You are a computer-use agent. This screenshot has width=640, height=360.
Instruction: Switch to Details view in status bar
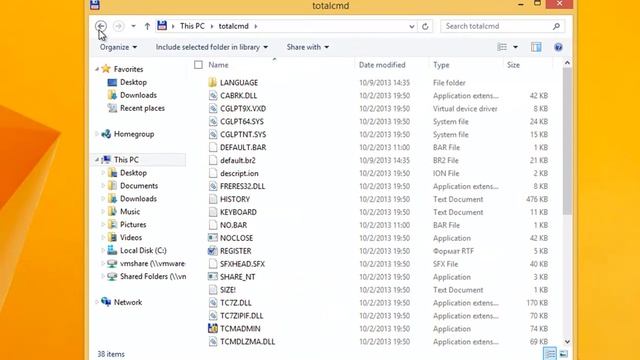click(x=550, y=354)
